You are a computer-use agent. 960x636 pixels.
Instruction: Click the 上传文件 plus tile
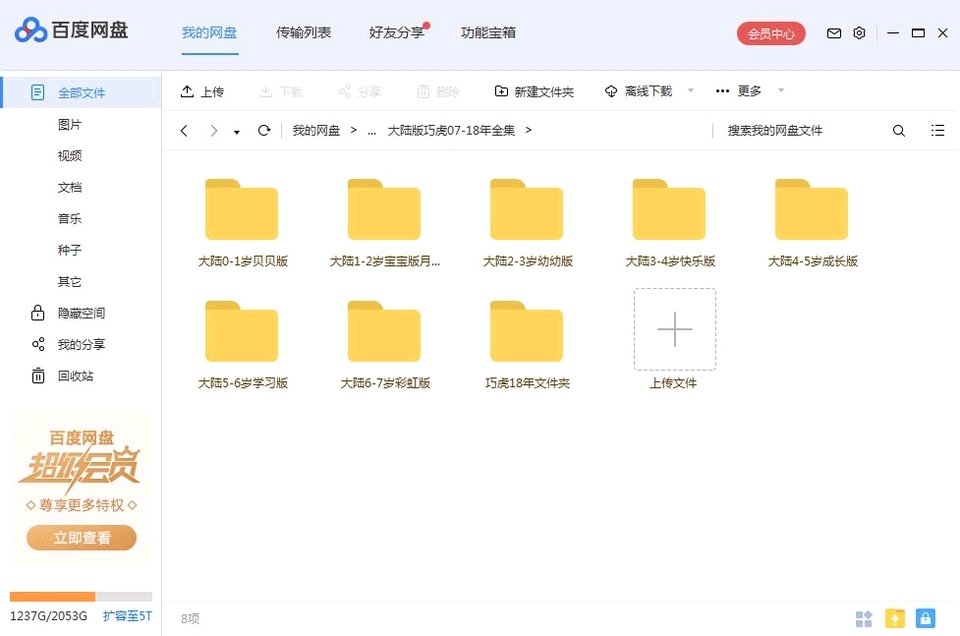point(675,329)
